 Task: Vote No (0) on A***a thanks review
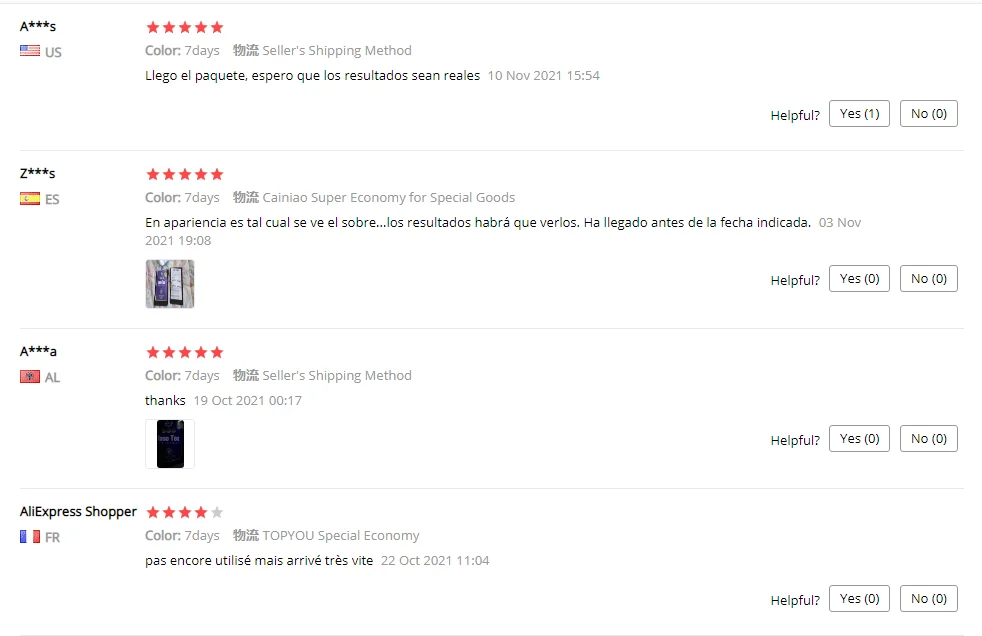click(x=929, y=438)
